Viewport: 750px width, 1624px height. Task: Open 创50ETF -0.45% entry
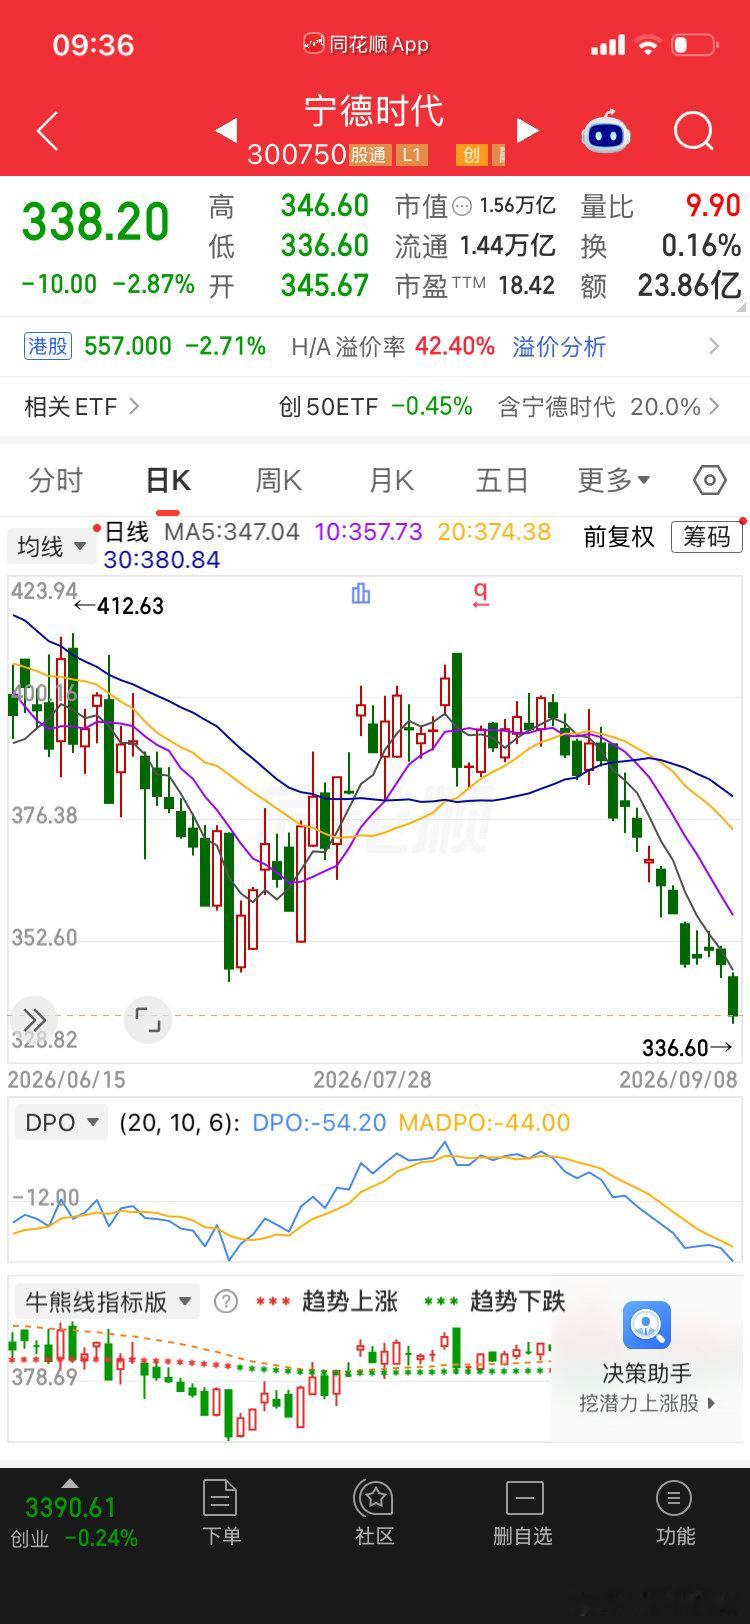(x=375, y=406)
